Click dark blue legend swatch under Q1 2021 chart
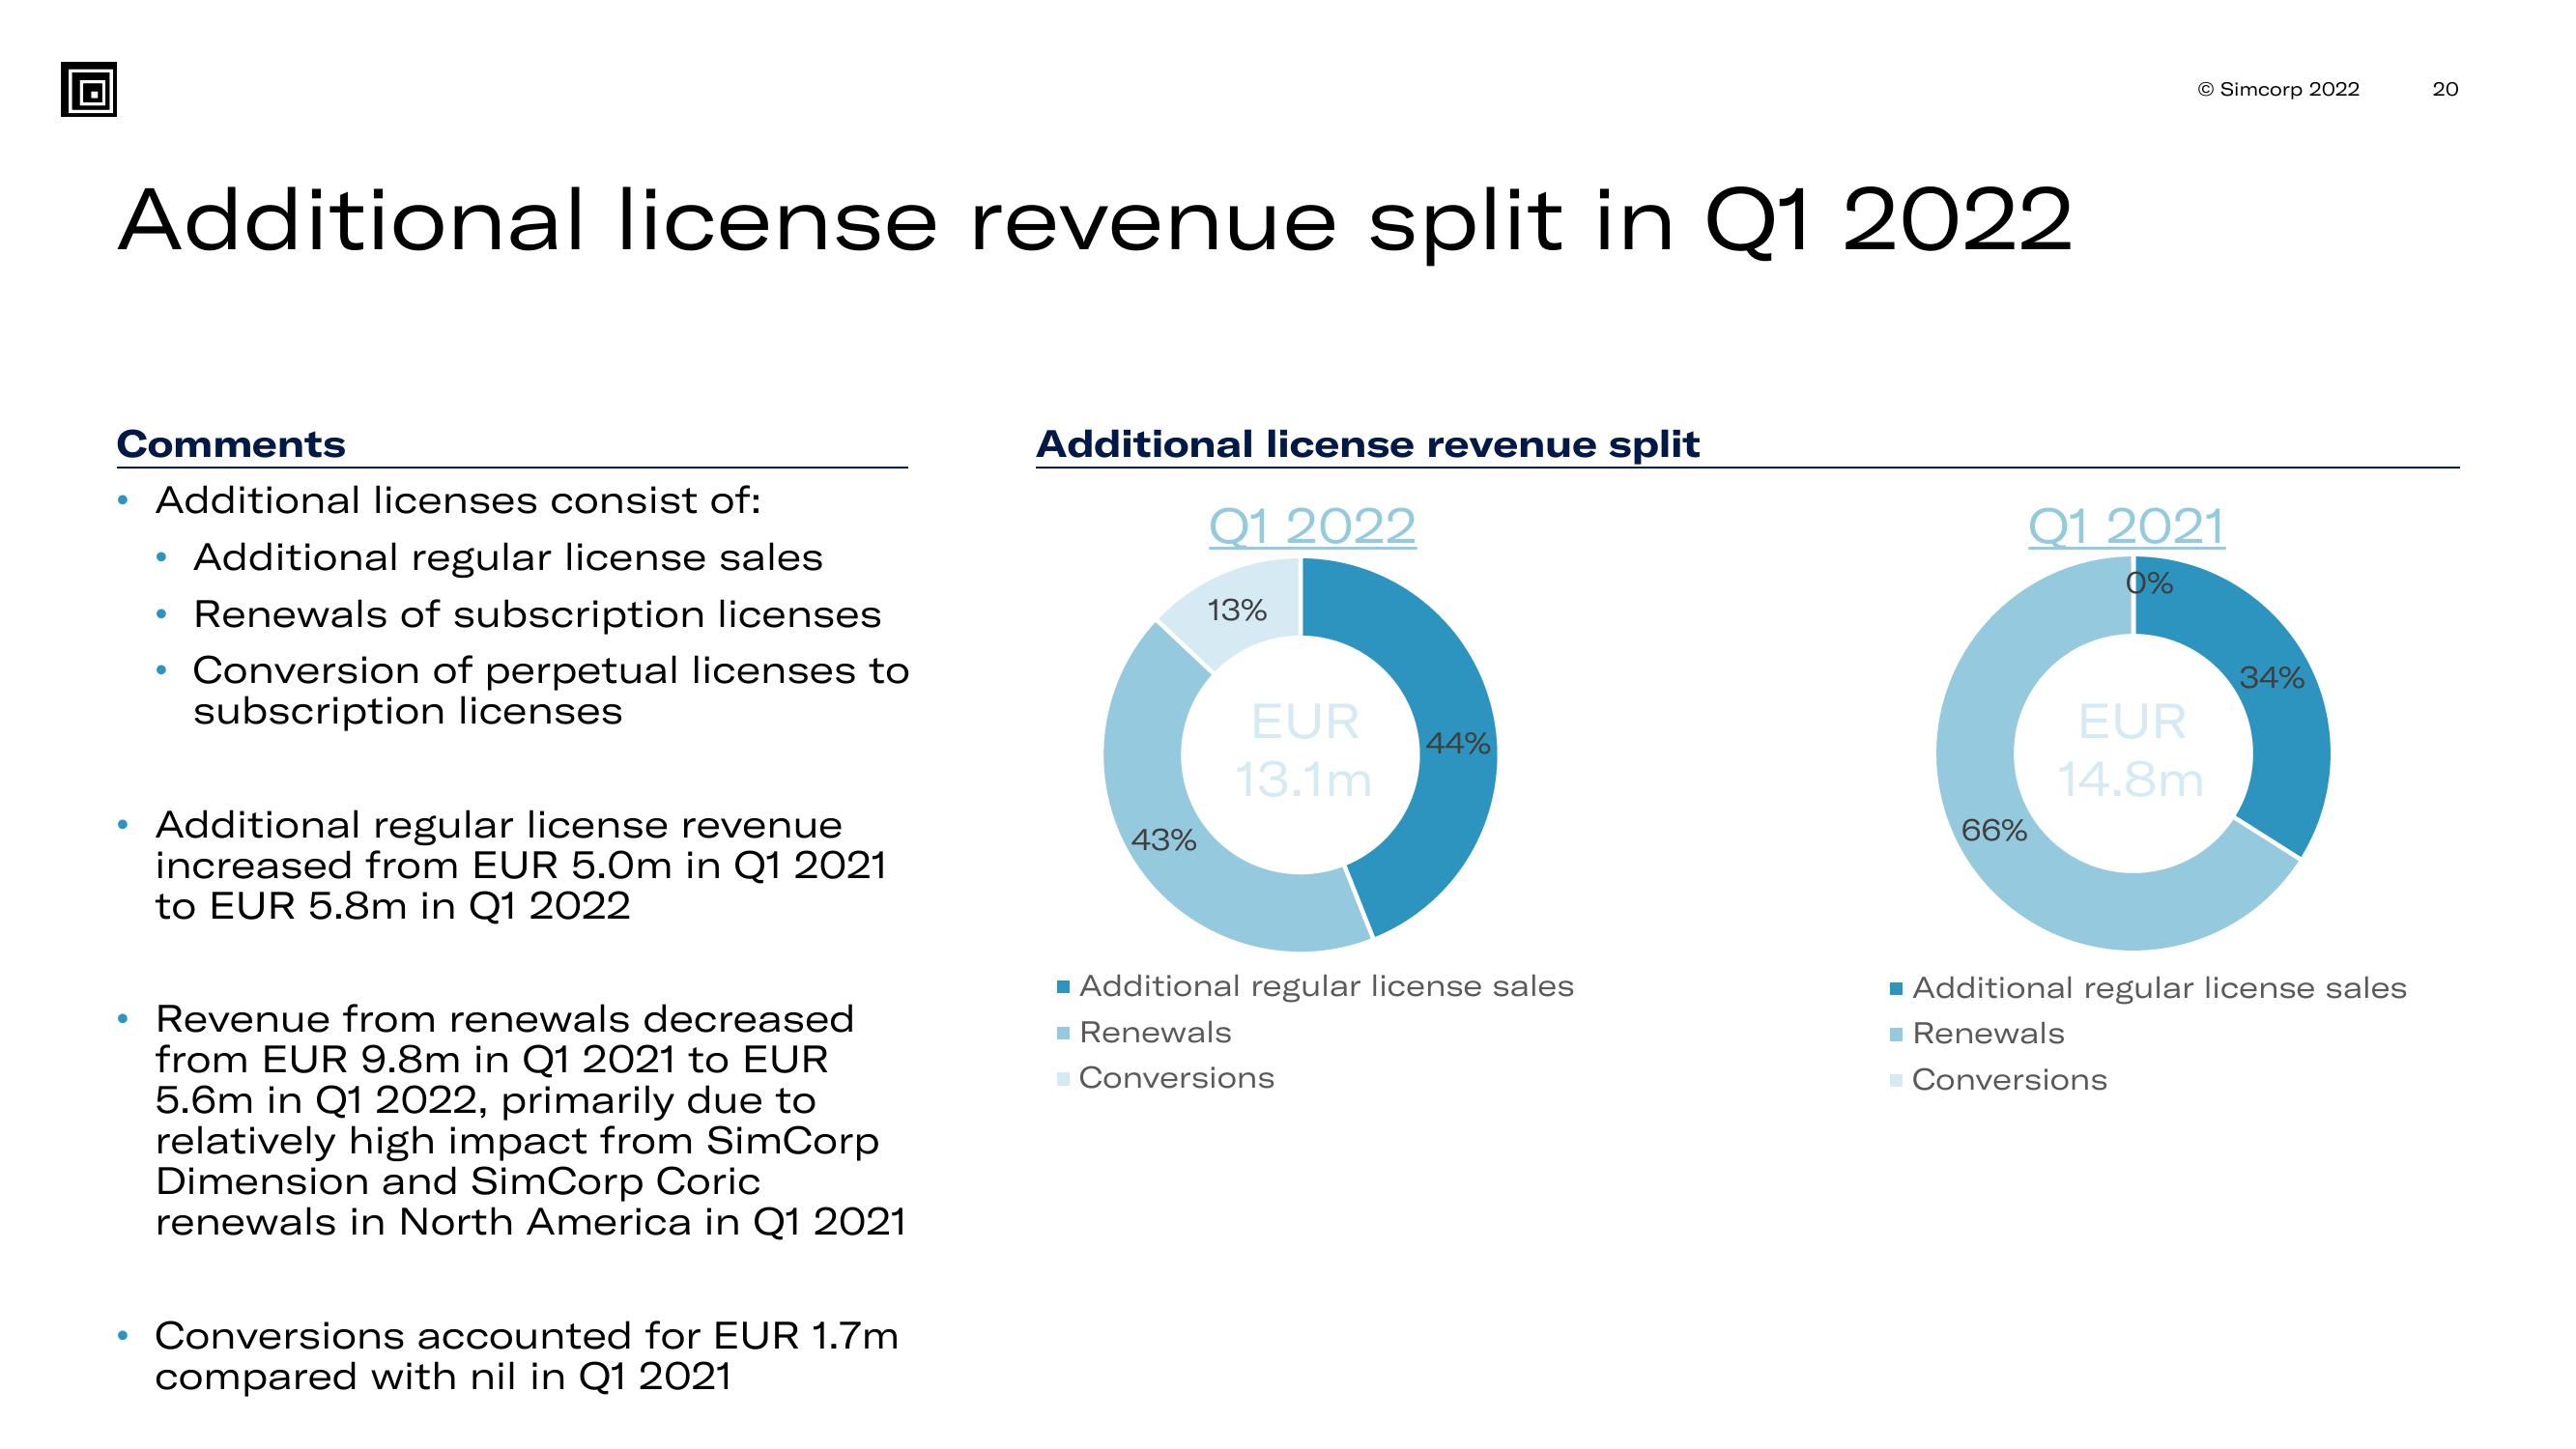Viewport: 2576px width, 1449px height. coord(1896,989)
